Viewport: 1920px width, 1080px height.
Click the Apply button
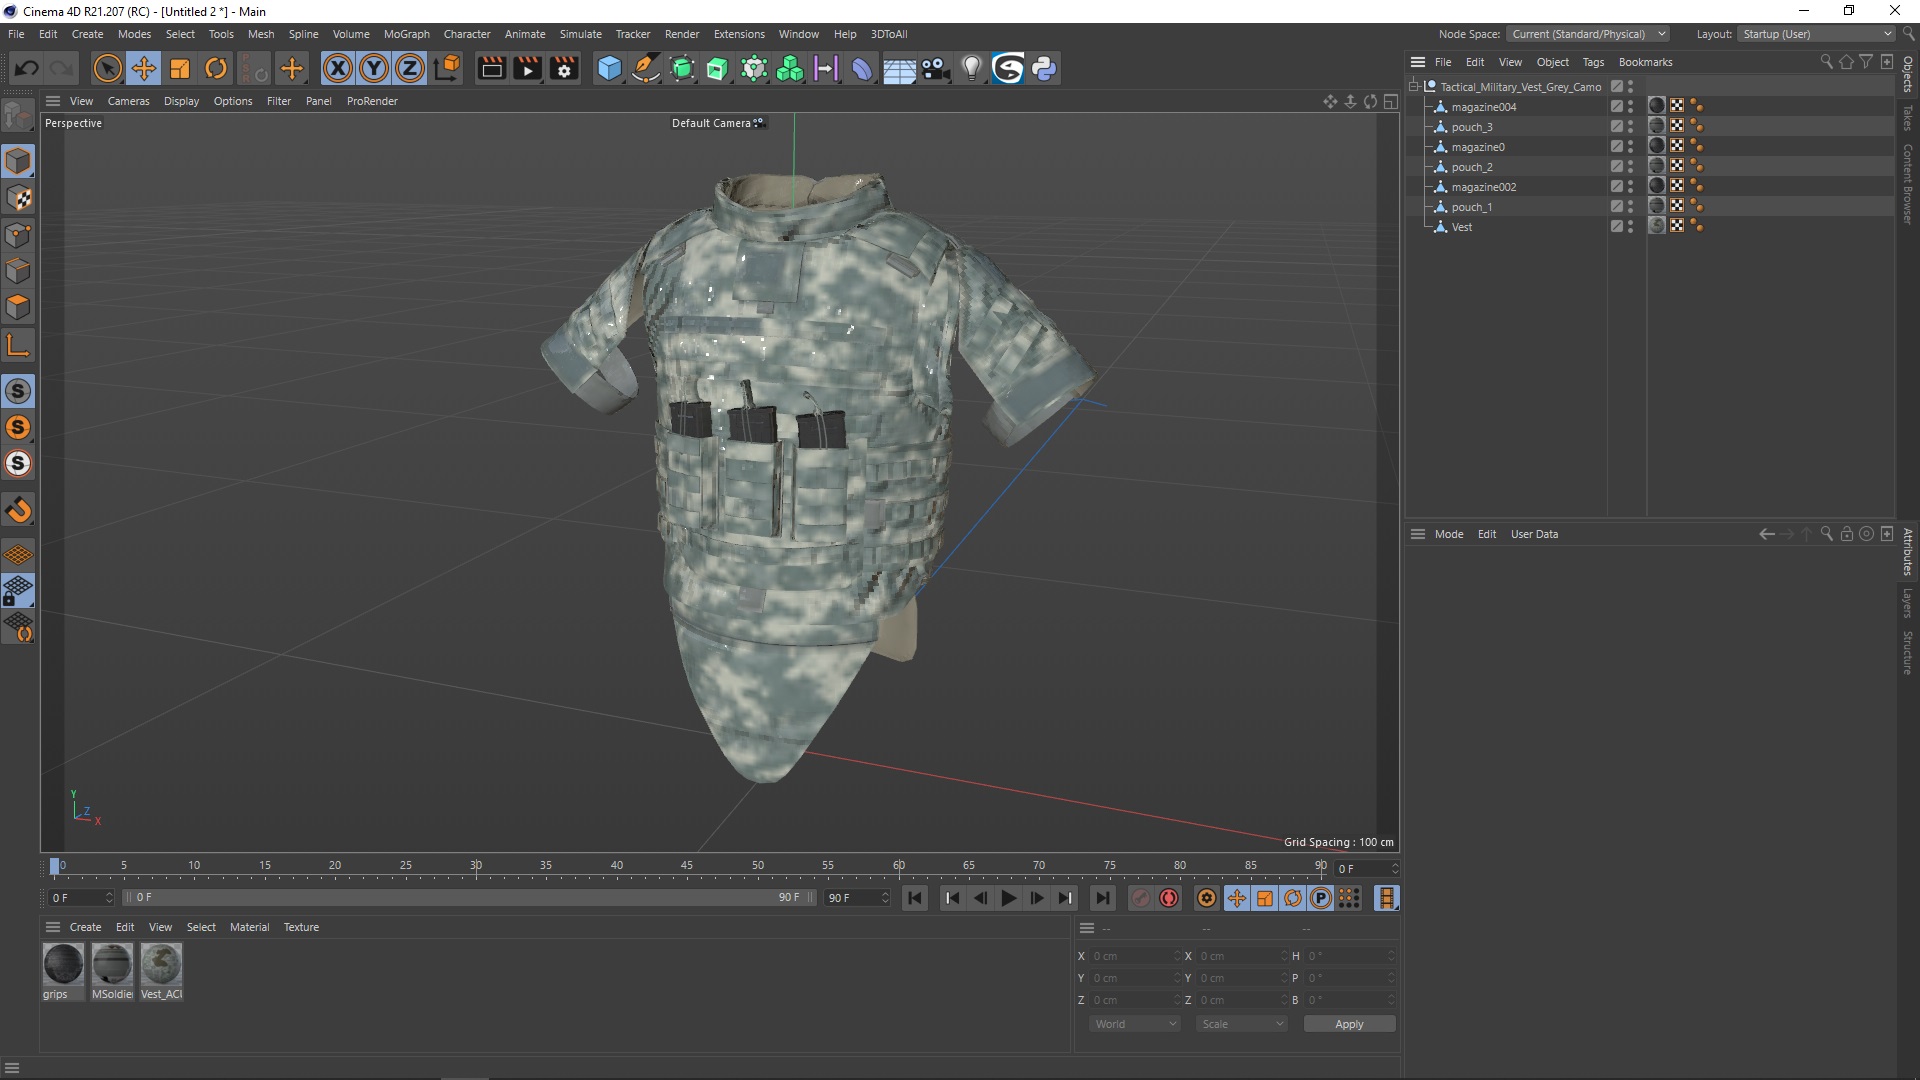point(1349,1024)
